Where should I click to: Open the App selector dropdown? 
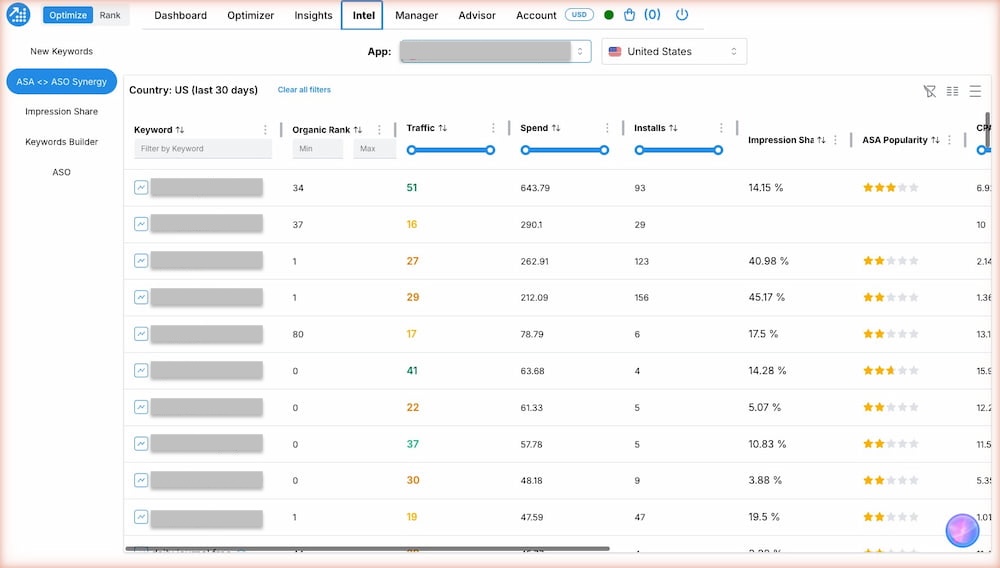tap(495, 51)
